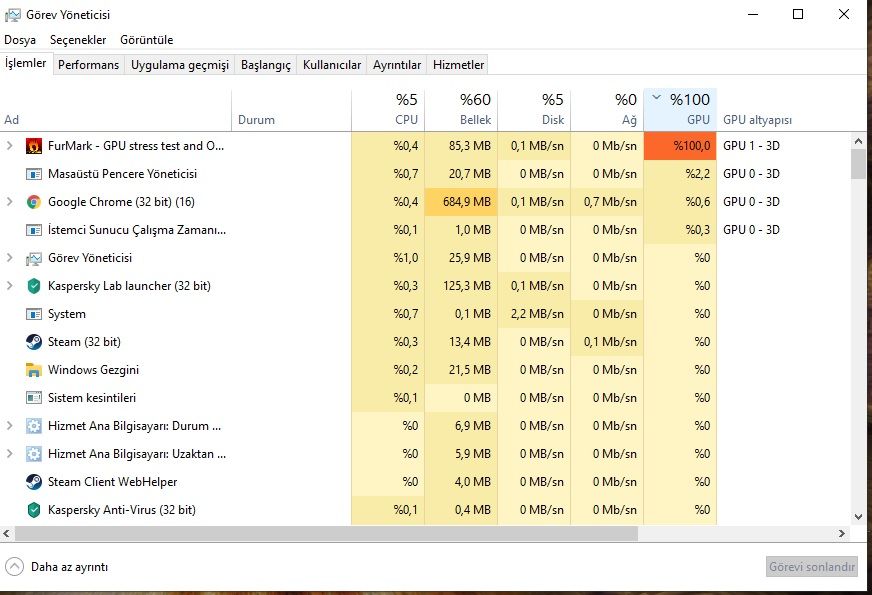Open the Seçenekler menu
Viewport: 872px width, 595px height.
tap(78, 40)
